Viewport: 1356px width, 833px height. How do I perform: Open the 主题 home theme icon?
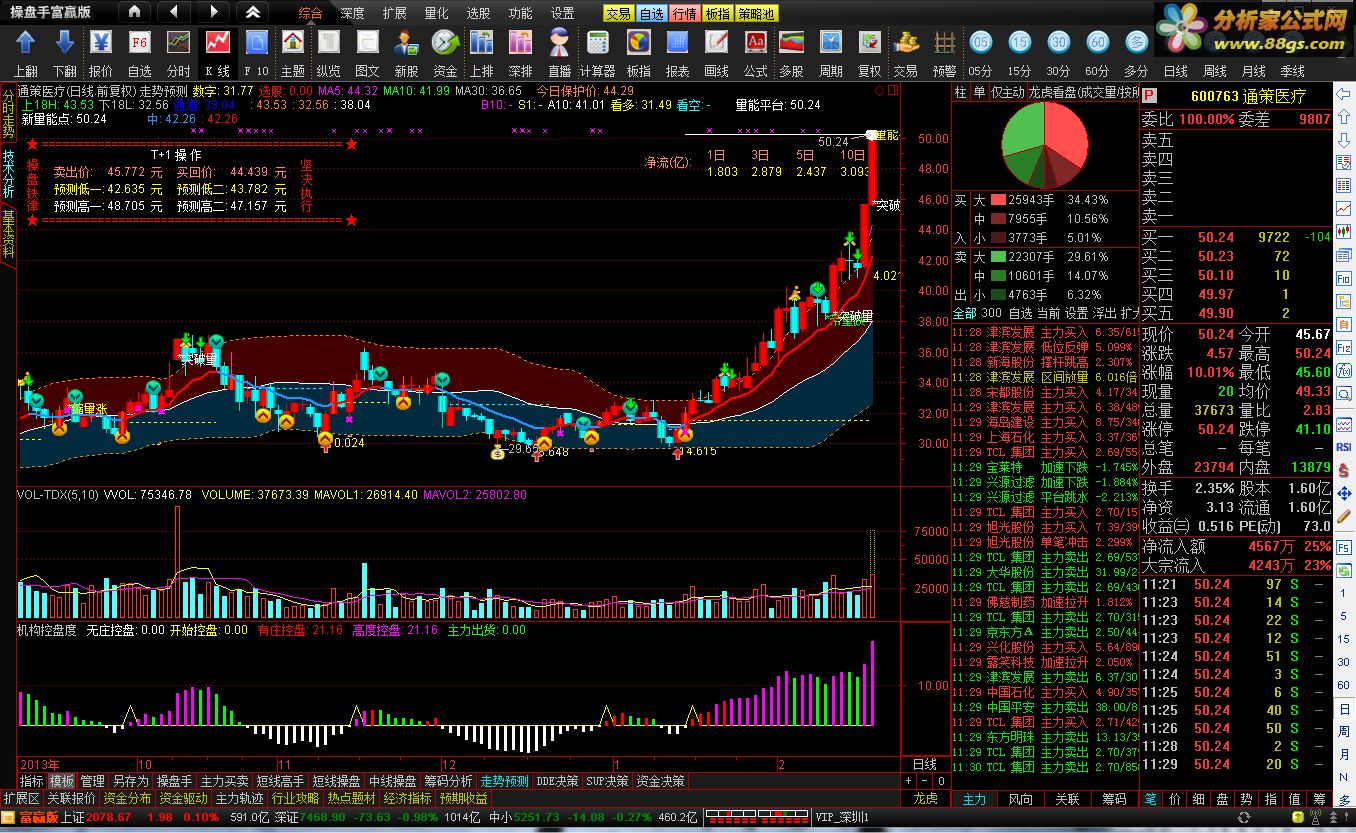pyautogui.click(x=292, y=43)
